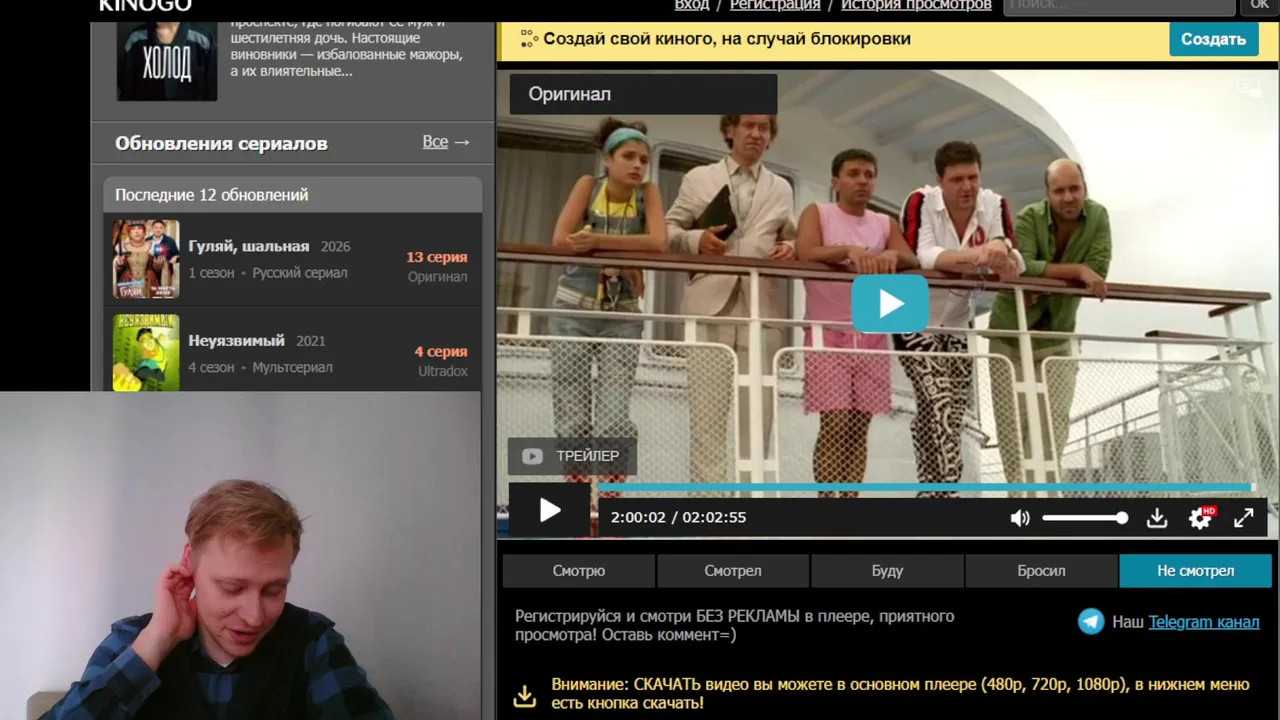Click the '4 серия' label
1280x720 pixels.
click(441, 351)
